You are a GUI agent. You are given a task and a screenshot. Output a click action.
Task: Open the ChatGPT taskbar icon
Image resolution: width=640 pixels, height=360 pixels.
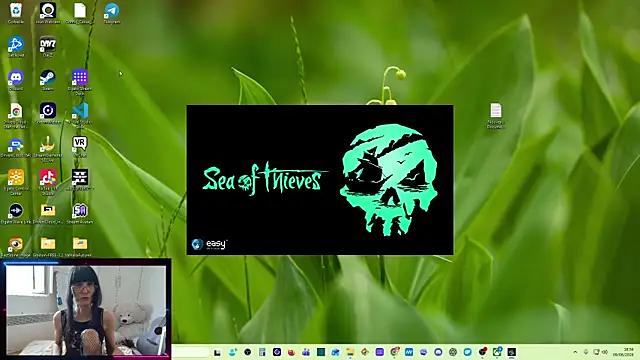pyautogui.click(x=453, y=352)
